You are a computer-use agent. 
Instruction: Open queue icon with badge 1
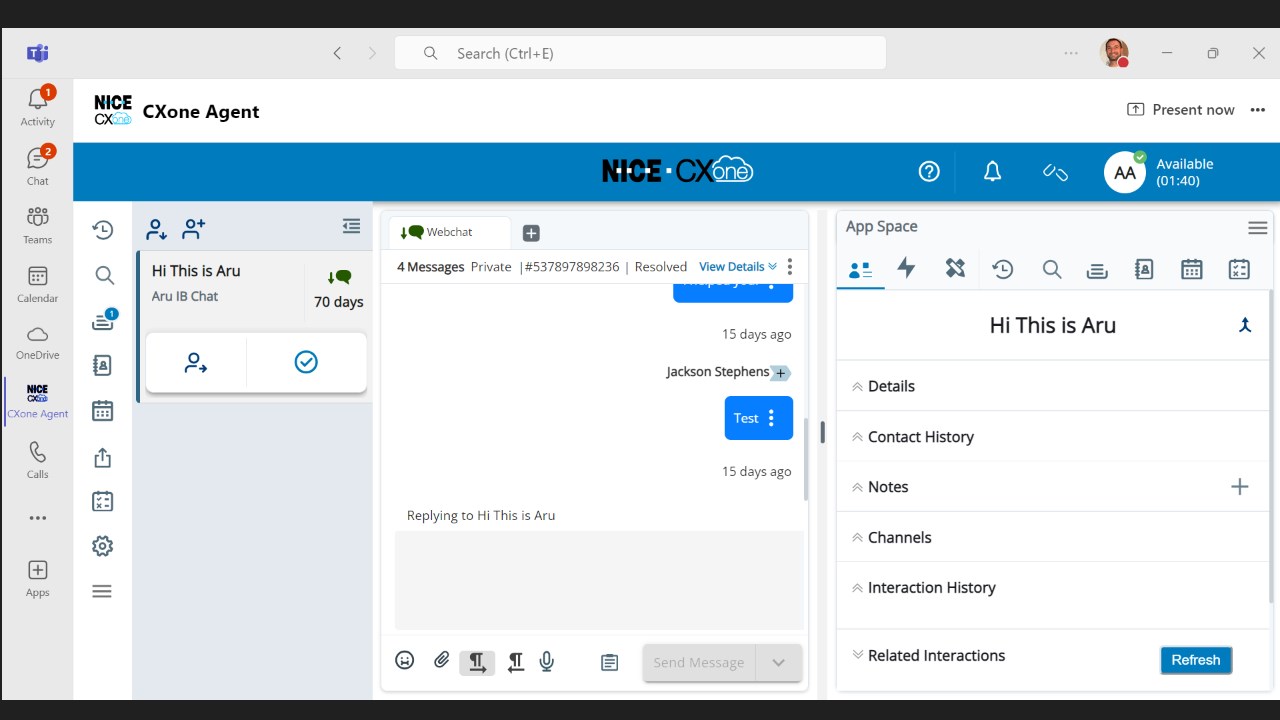click(x=104, y=321)
